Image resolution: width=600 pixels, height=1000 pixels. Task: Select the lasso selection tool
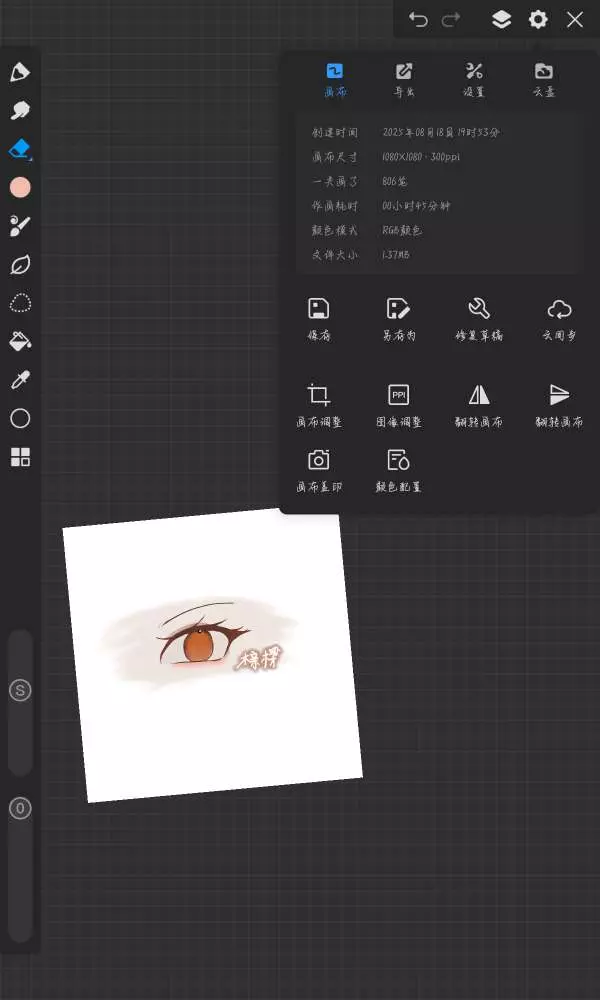20,303
